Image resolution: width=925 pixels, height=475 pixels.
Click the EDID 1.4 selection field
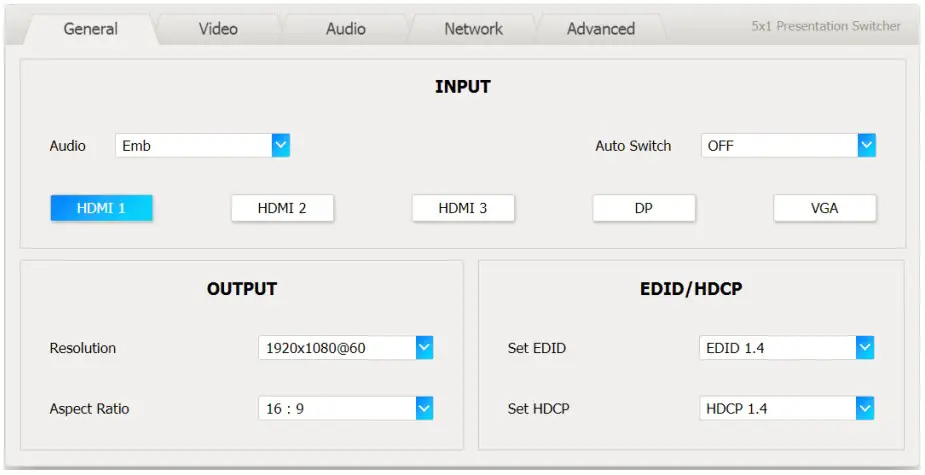pos(777,348)
